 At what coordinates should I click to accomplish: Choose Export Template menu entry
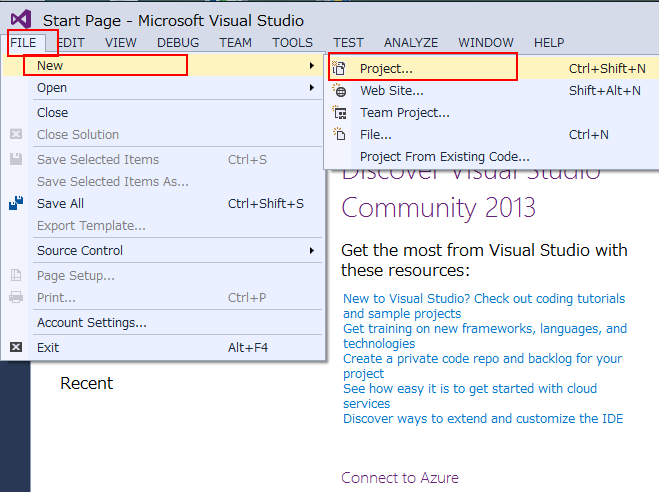pos(163,226)
